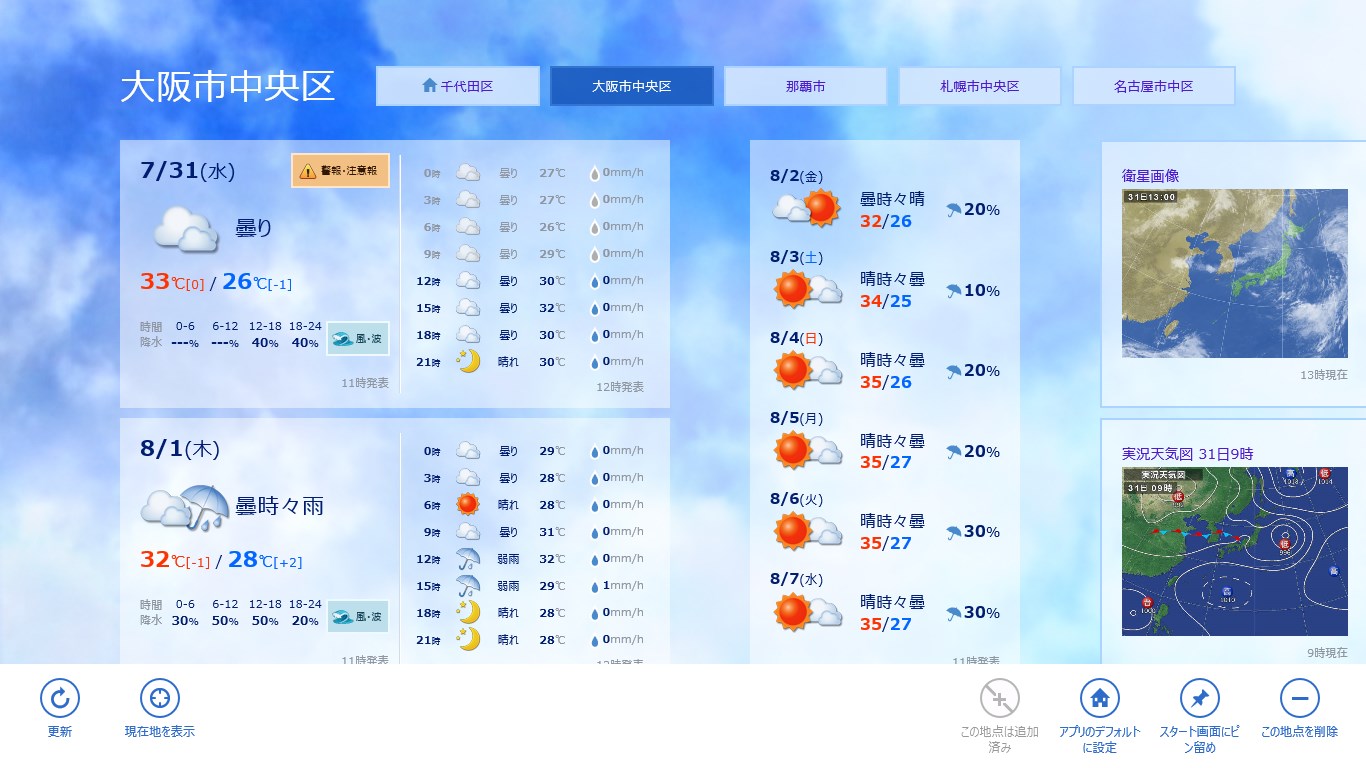This screenshot has width=1366, height=768.
Task: Click the umbrella icon at 12時 on 8/1
Action: point(468,558)
